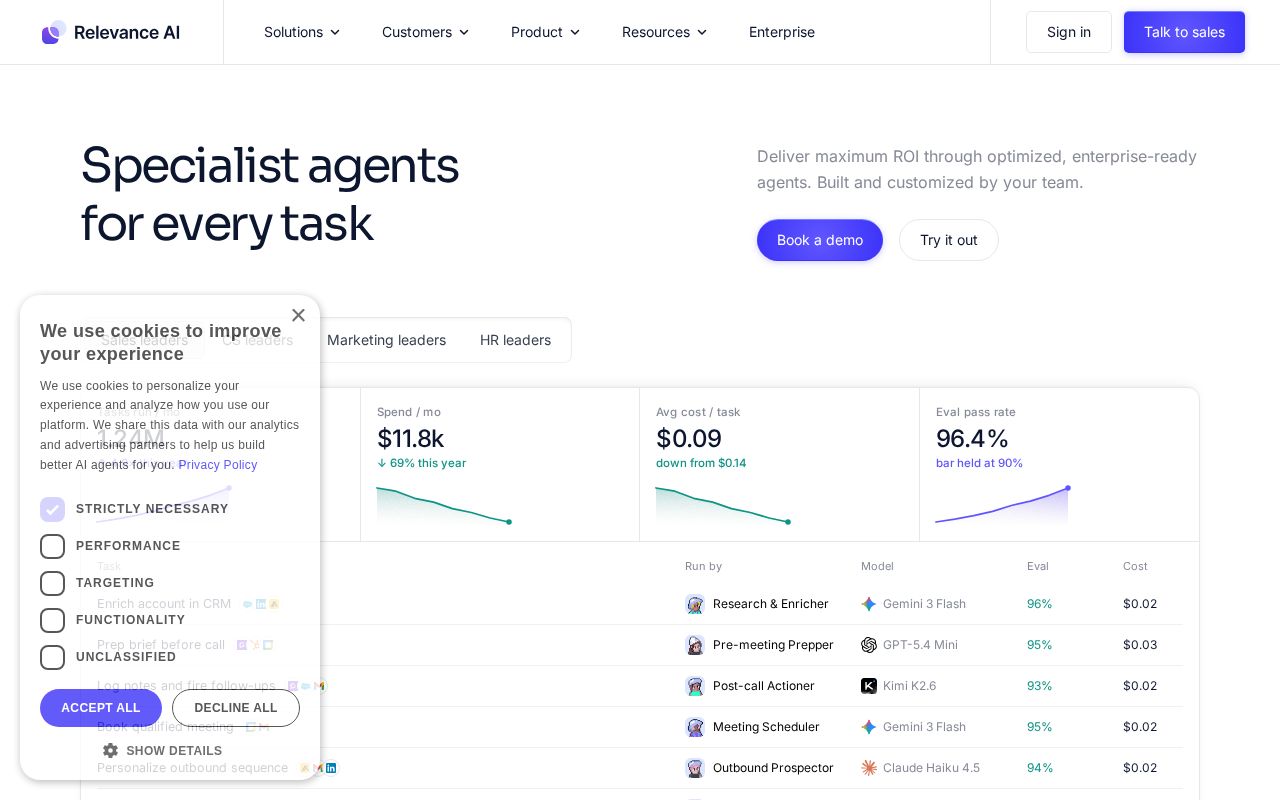Click the 'bar held at 90%' text
Viewport: 1280px width, 800px height.
pos(979,463)
